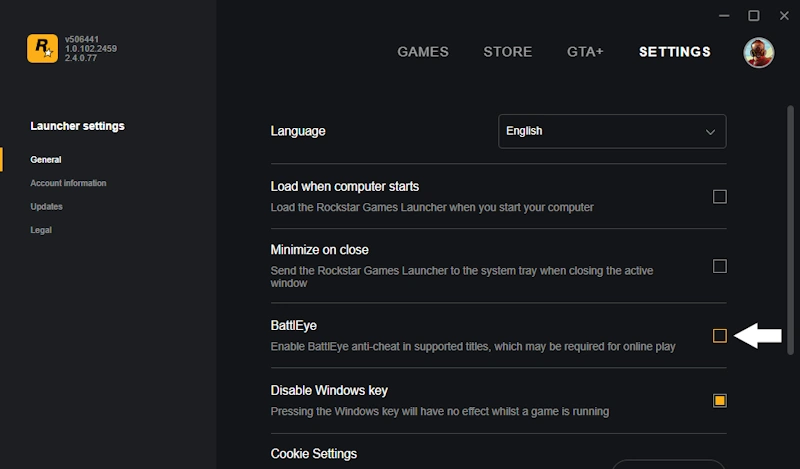Go to the GTA+ tab
This screenshot has width=800, height=469.
585,52
